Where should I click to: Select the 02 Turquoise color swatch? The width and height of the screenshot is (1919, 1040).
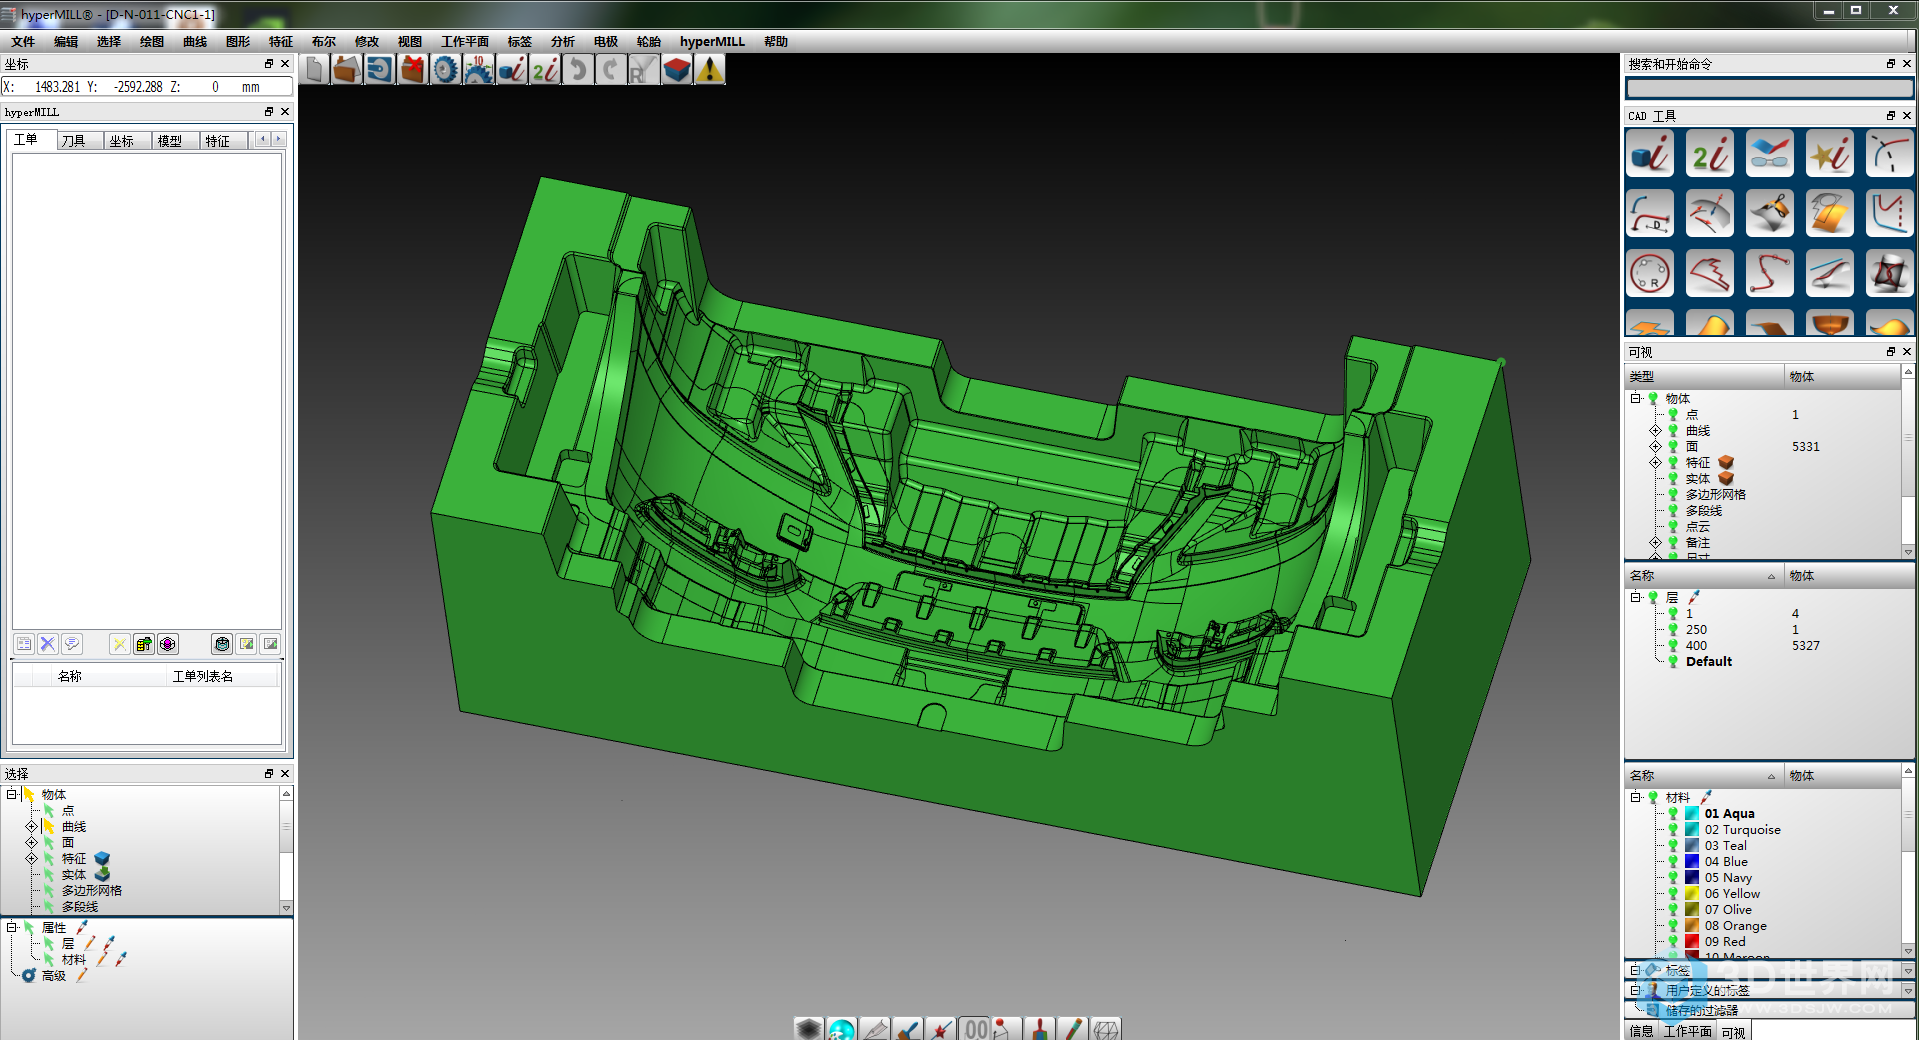coord(1692,830)
